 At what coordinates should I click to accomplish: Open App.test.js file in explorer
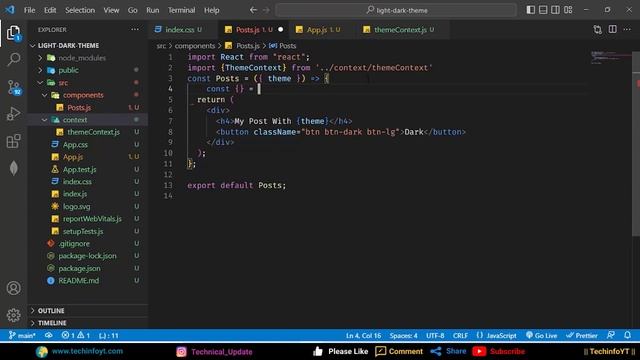(x=80, y=169)
